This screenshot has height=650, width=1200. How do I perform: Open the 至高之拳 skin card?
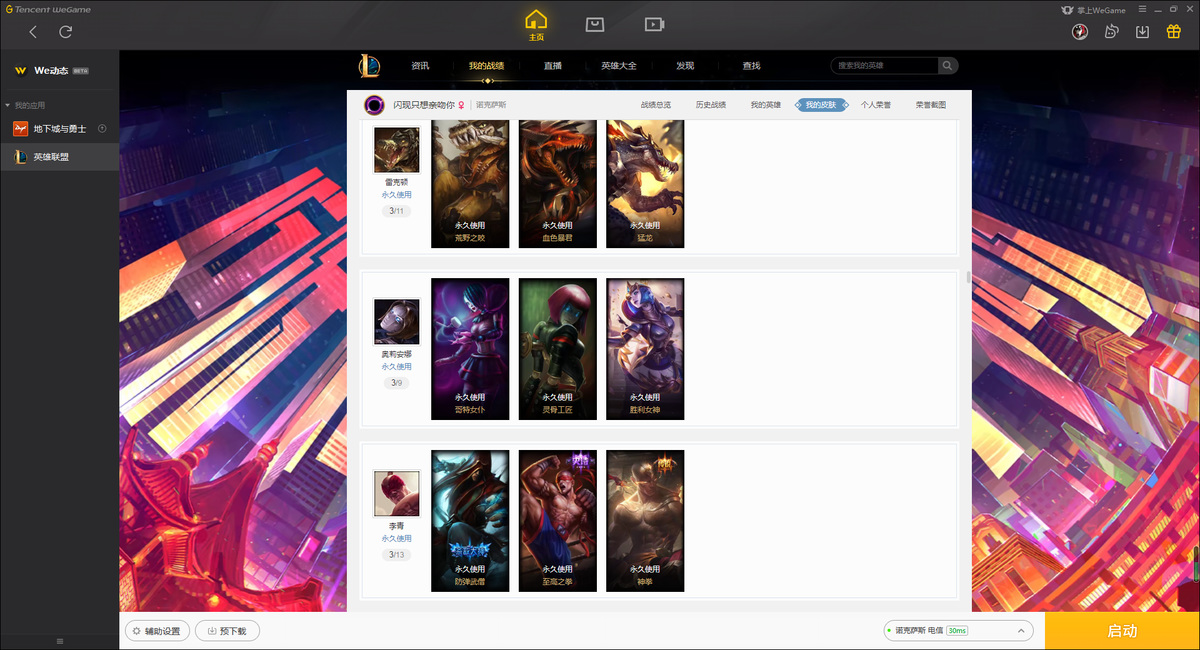click(558, 521)
